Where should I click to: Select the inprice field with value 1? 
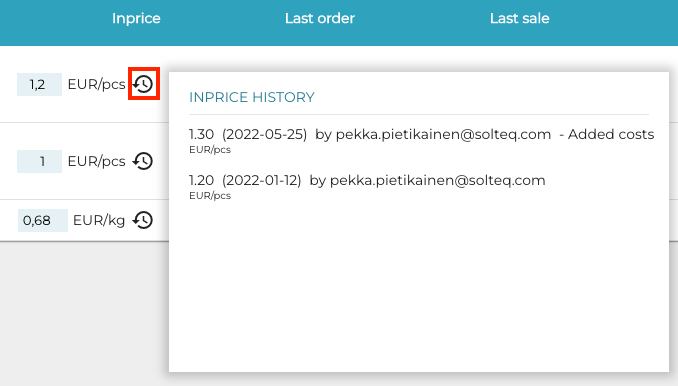click(x=39, y=161)
